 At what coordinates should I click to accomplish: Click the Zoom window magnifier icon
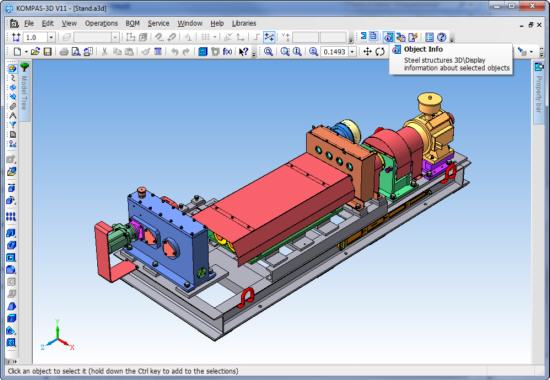(x=268, y=52)
